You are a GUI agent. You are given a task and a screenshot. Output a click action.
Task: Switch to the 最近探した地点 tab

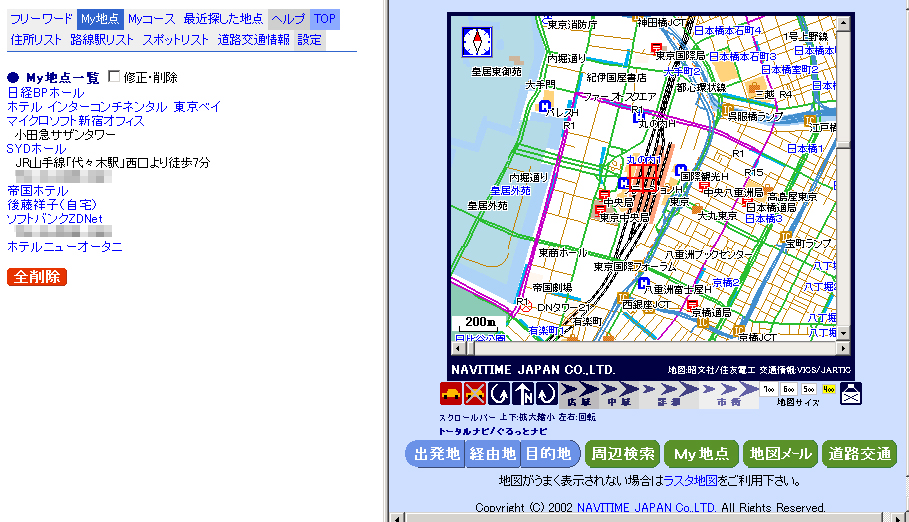(x=223, y=19)
